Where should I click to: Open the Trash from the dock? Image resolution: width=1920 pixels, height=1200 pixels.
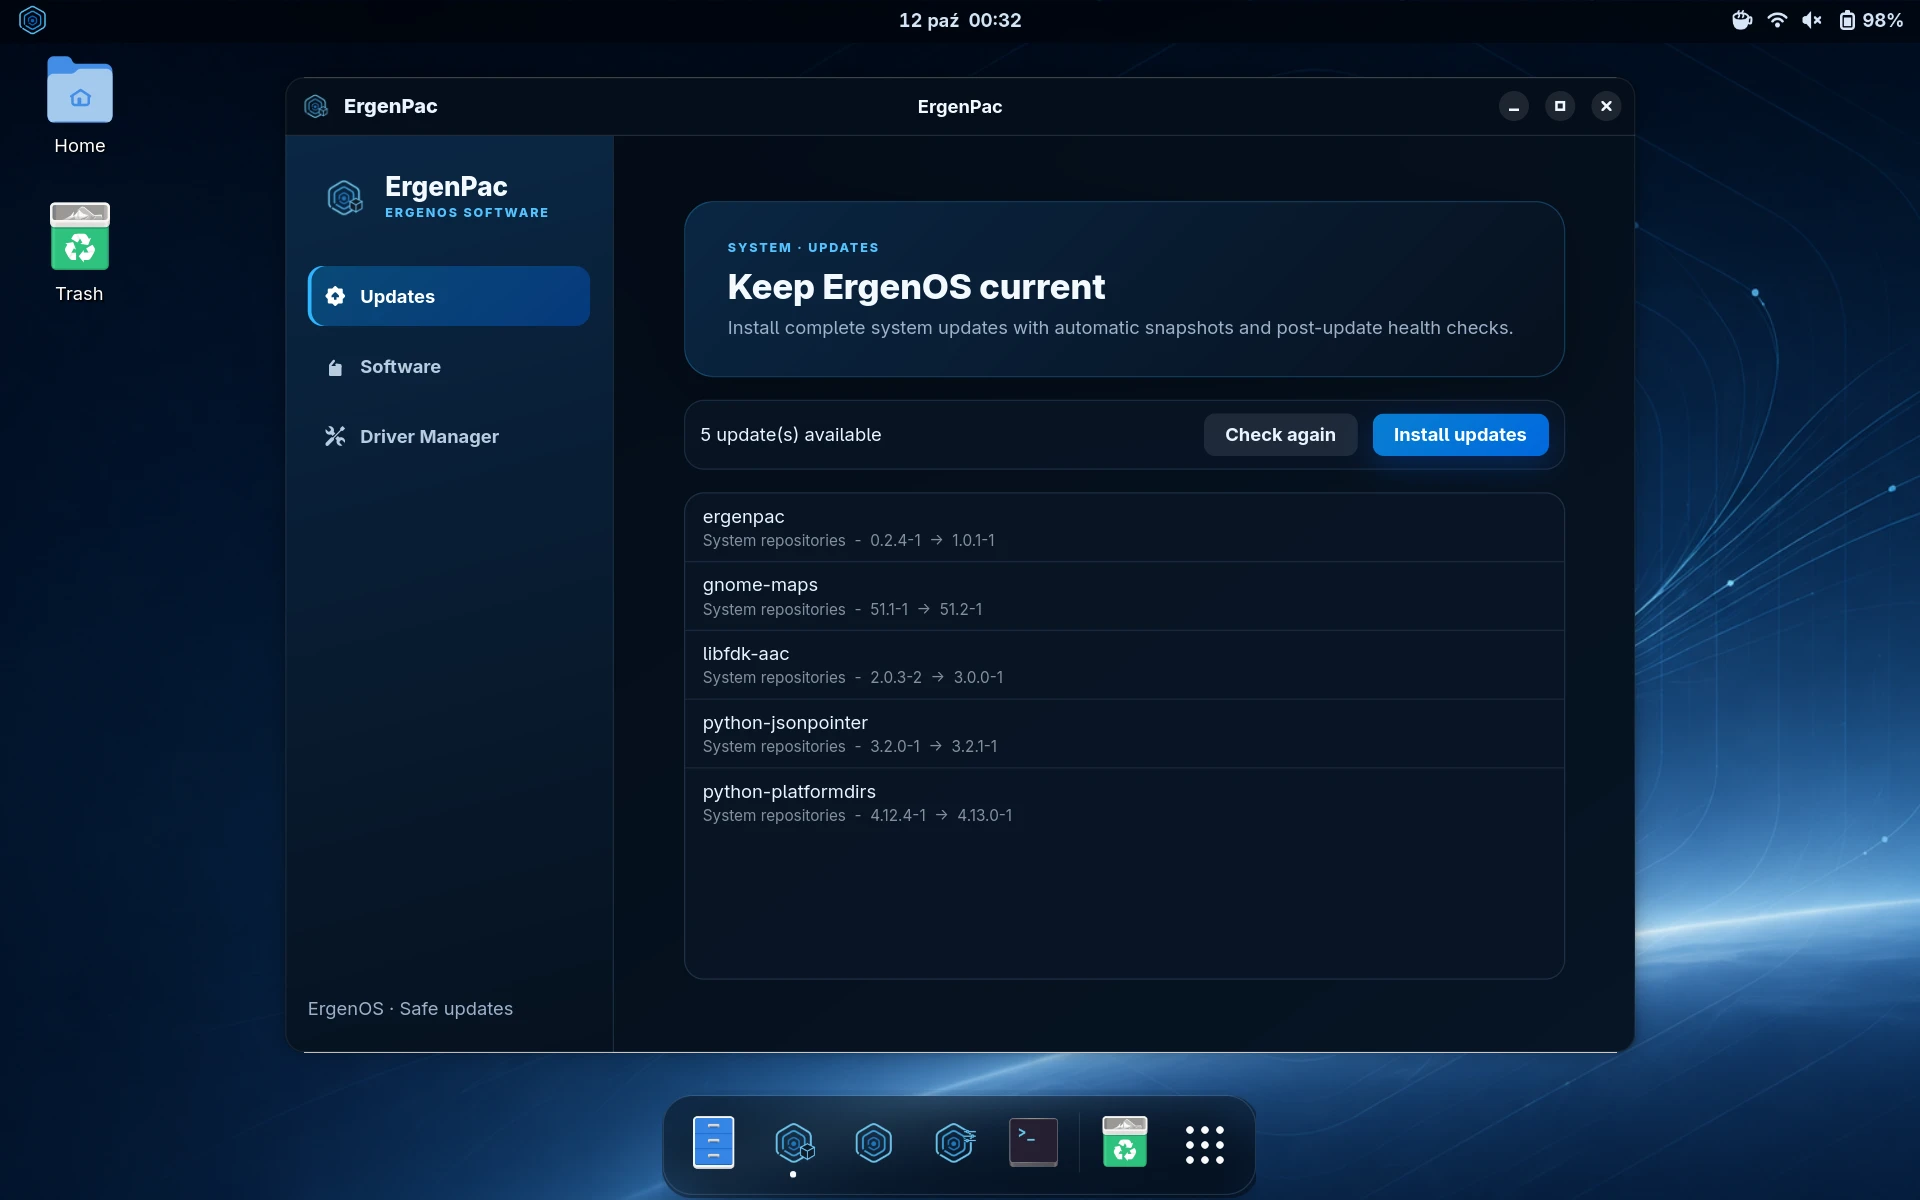coord(1125,1142)
